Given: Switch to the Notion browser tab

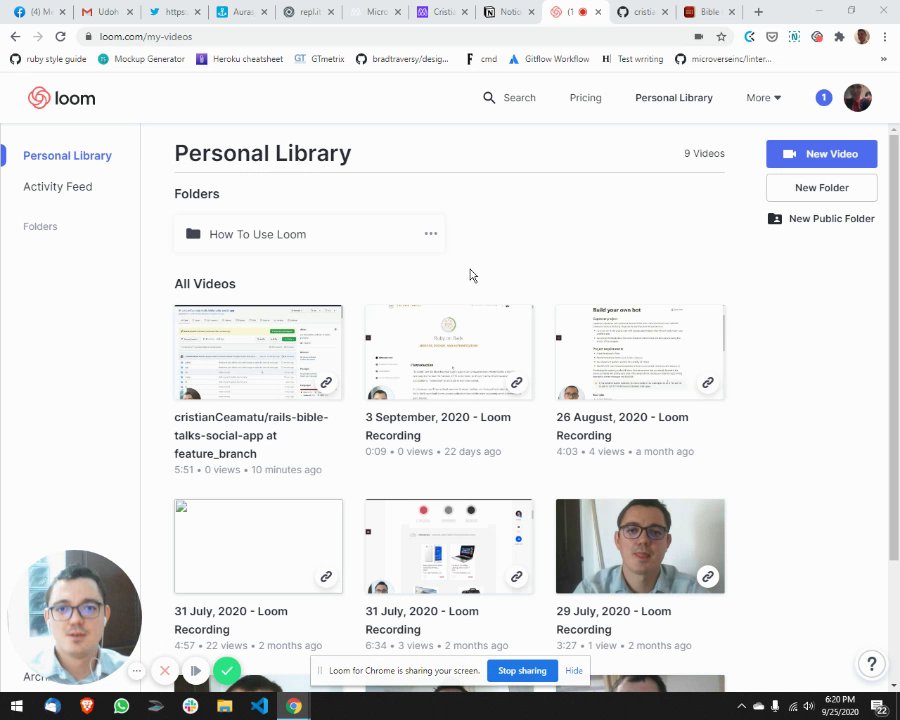Looking at the screenshot, I should tap(509, 11).
